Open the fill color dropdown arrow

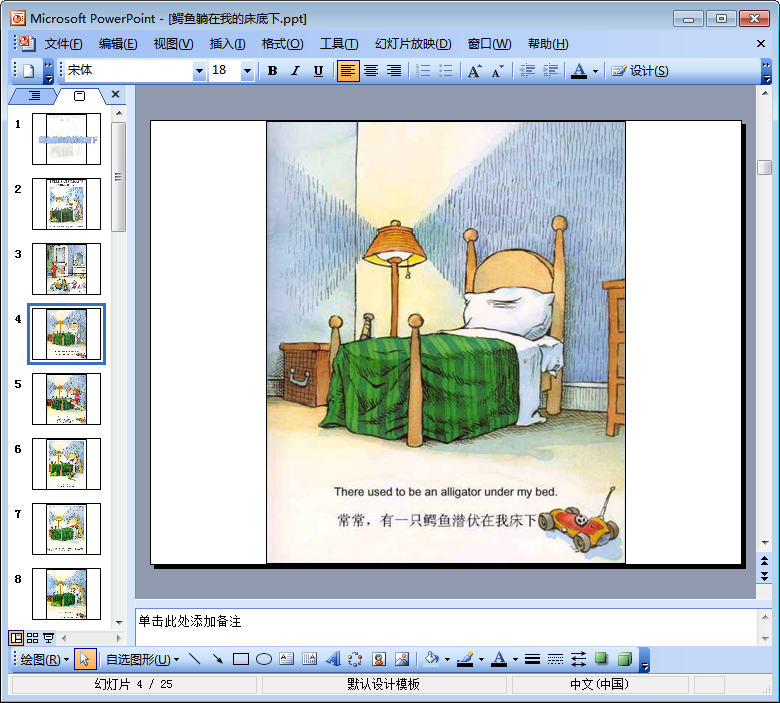tap(447, 660)
